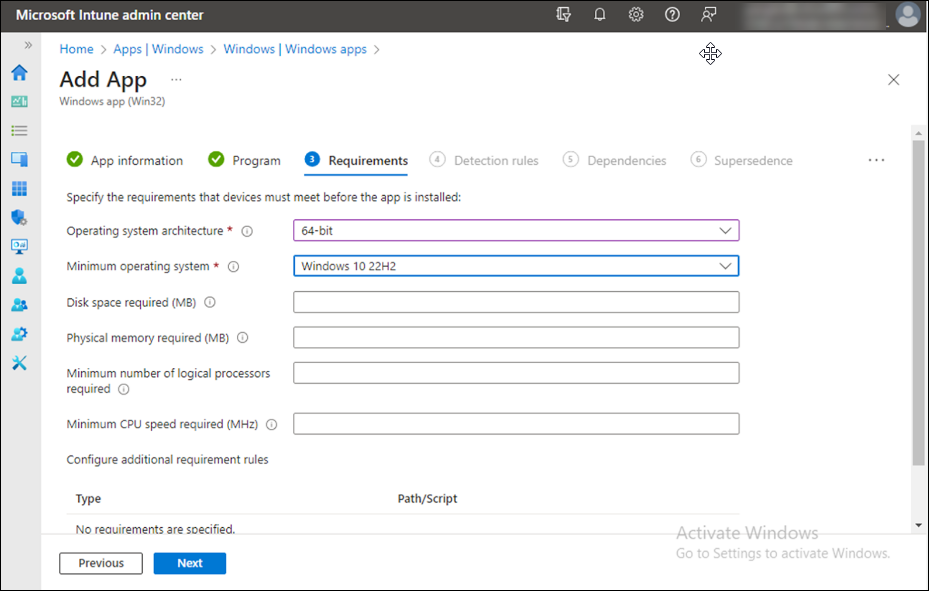Open the Dashboard icon in the sidebar
The height and width of the screenshot is (591, 929).
tap(18, 101)
